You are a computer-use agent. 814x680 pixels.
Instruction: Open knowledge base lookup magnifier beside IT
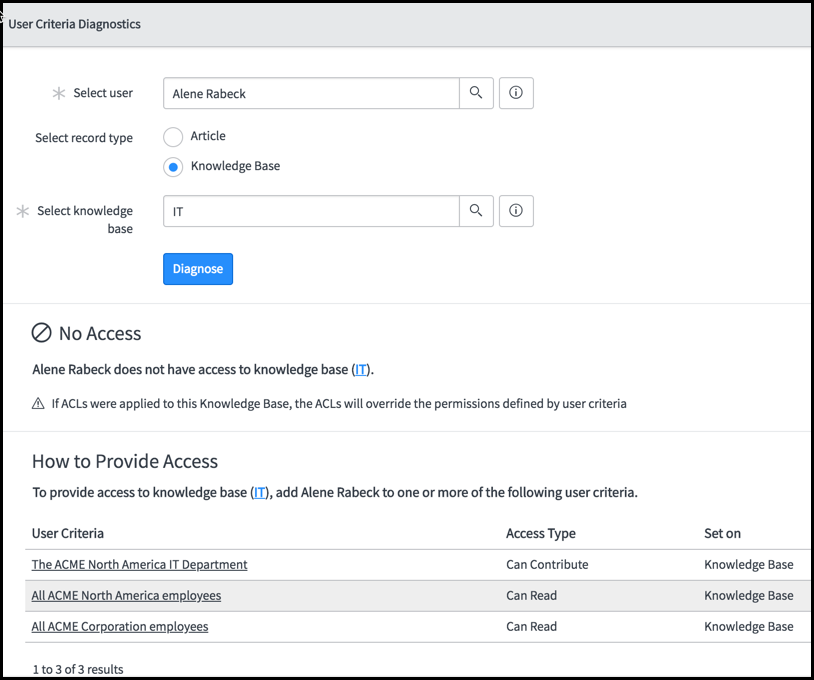[476, 211]
